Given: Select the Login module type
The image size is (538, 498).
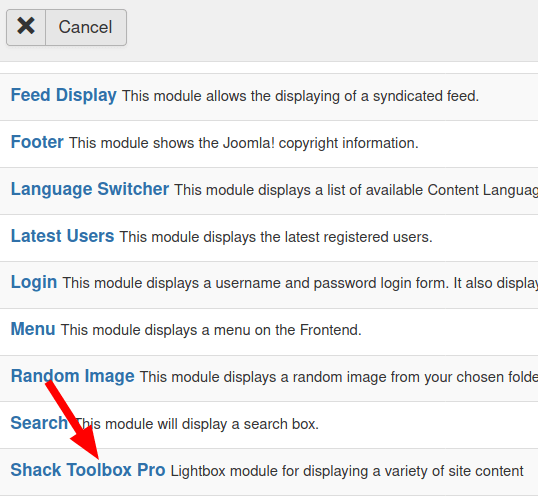Looking at the screenshot, I should [34, 282].
